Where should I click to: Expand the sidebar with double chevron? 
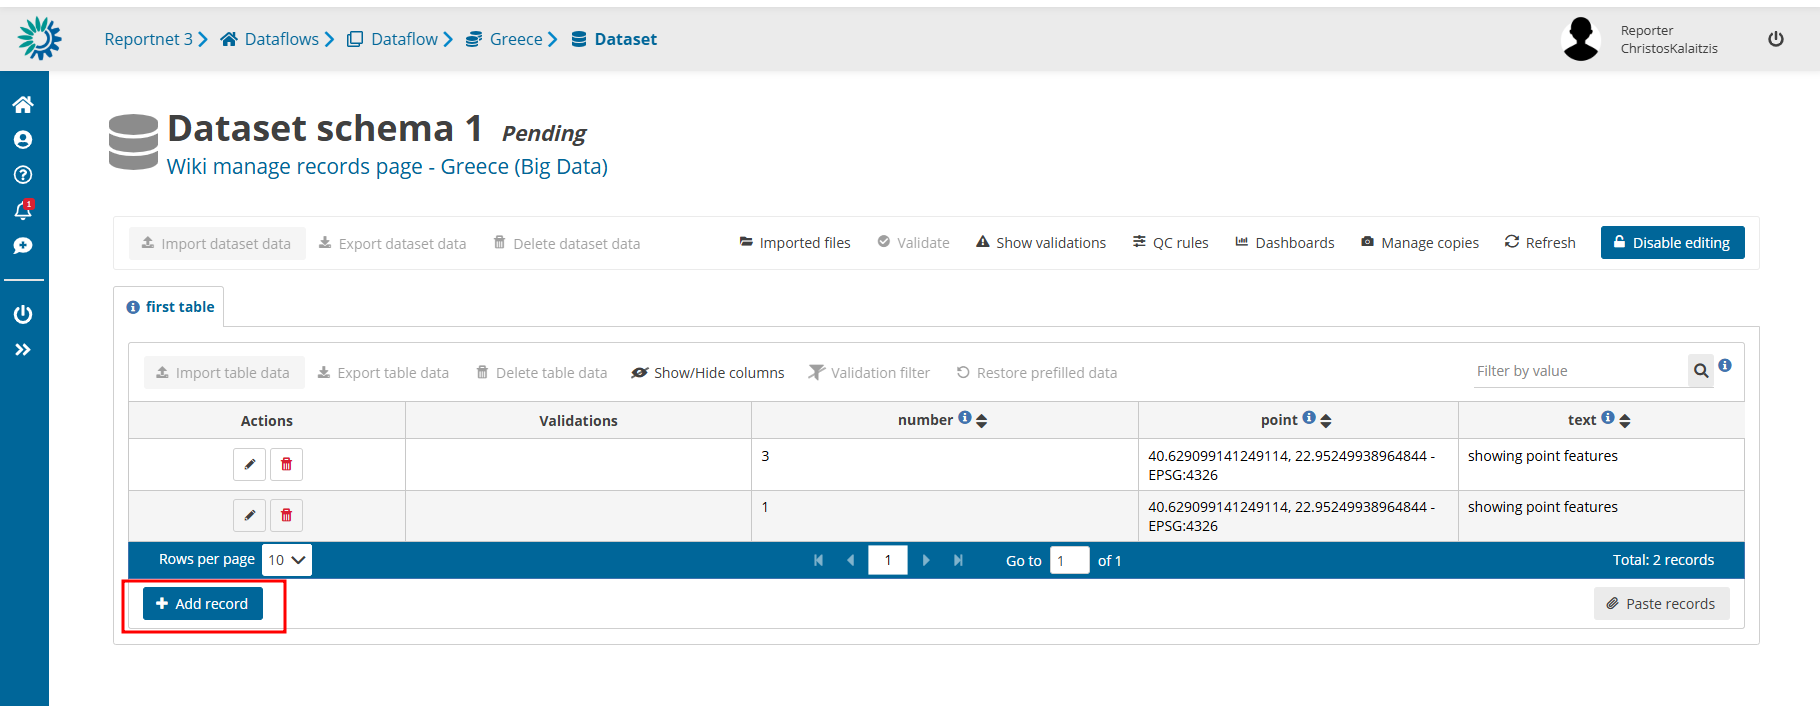tap(23, 350)
